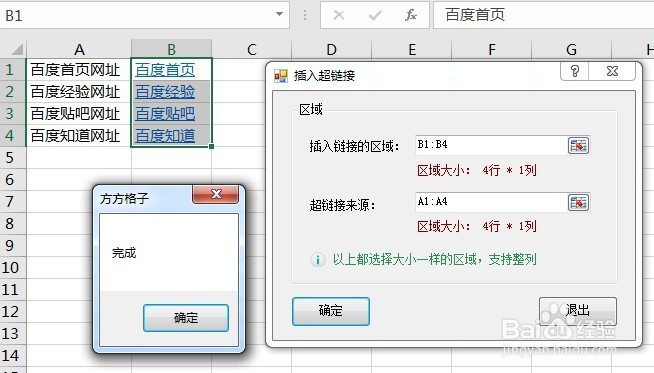The image size is (654, 373).
Task: Select row 4 header
Action: [x=13, y=136]
